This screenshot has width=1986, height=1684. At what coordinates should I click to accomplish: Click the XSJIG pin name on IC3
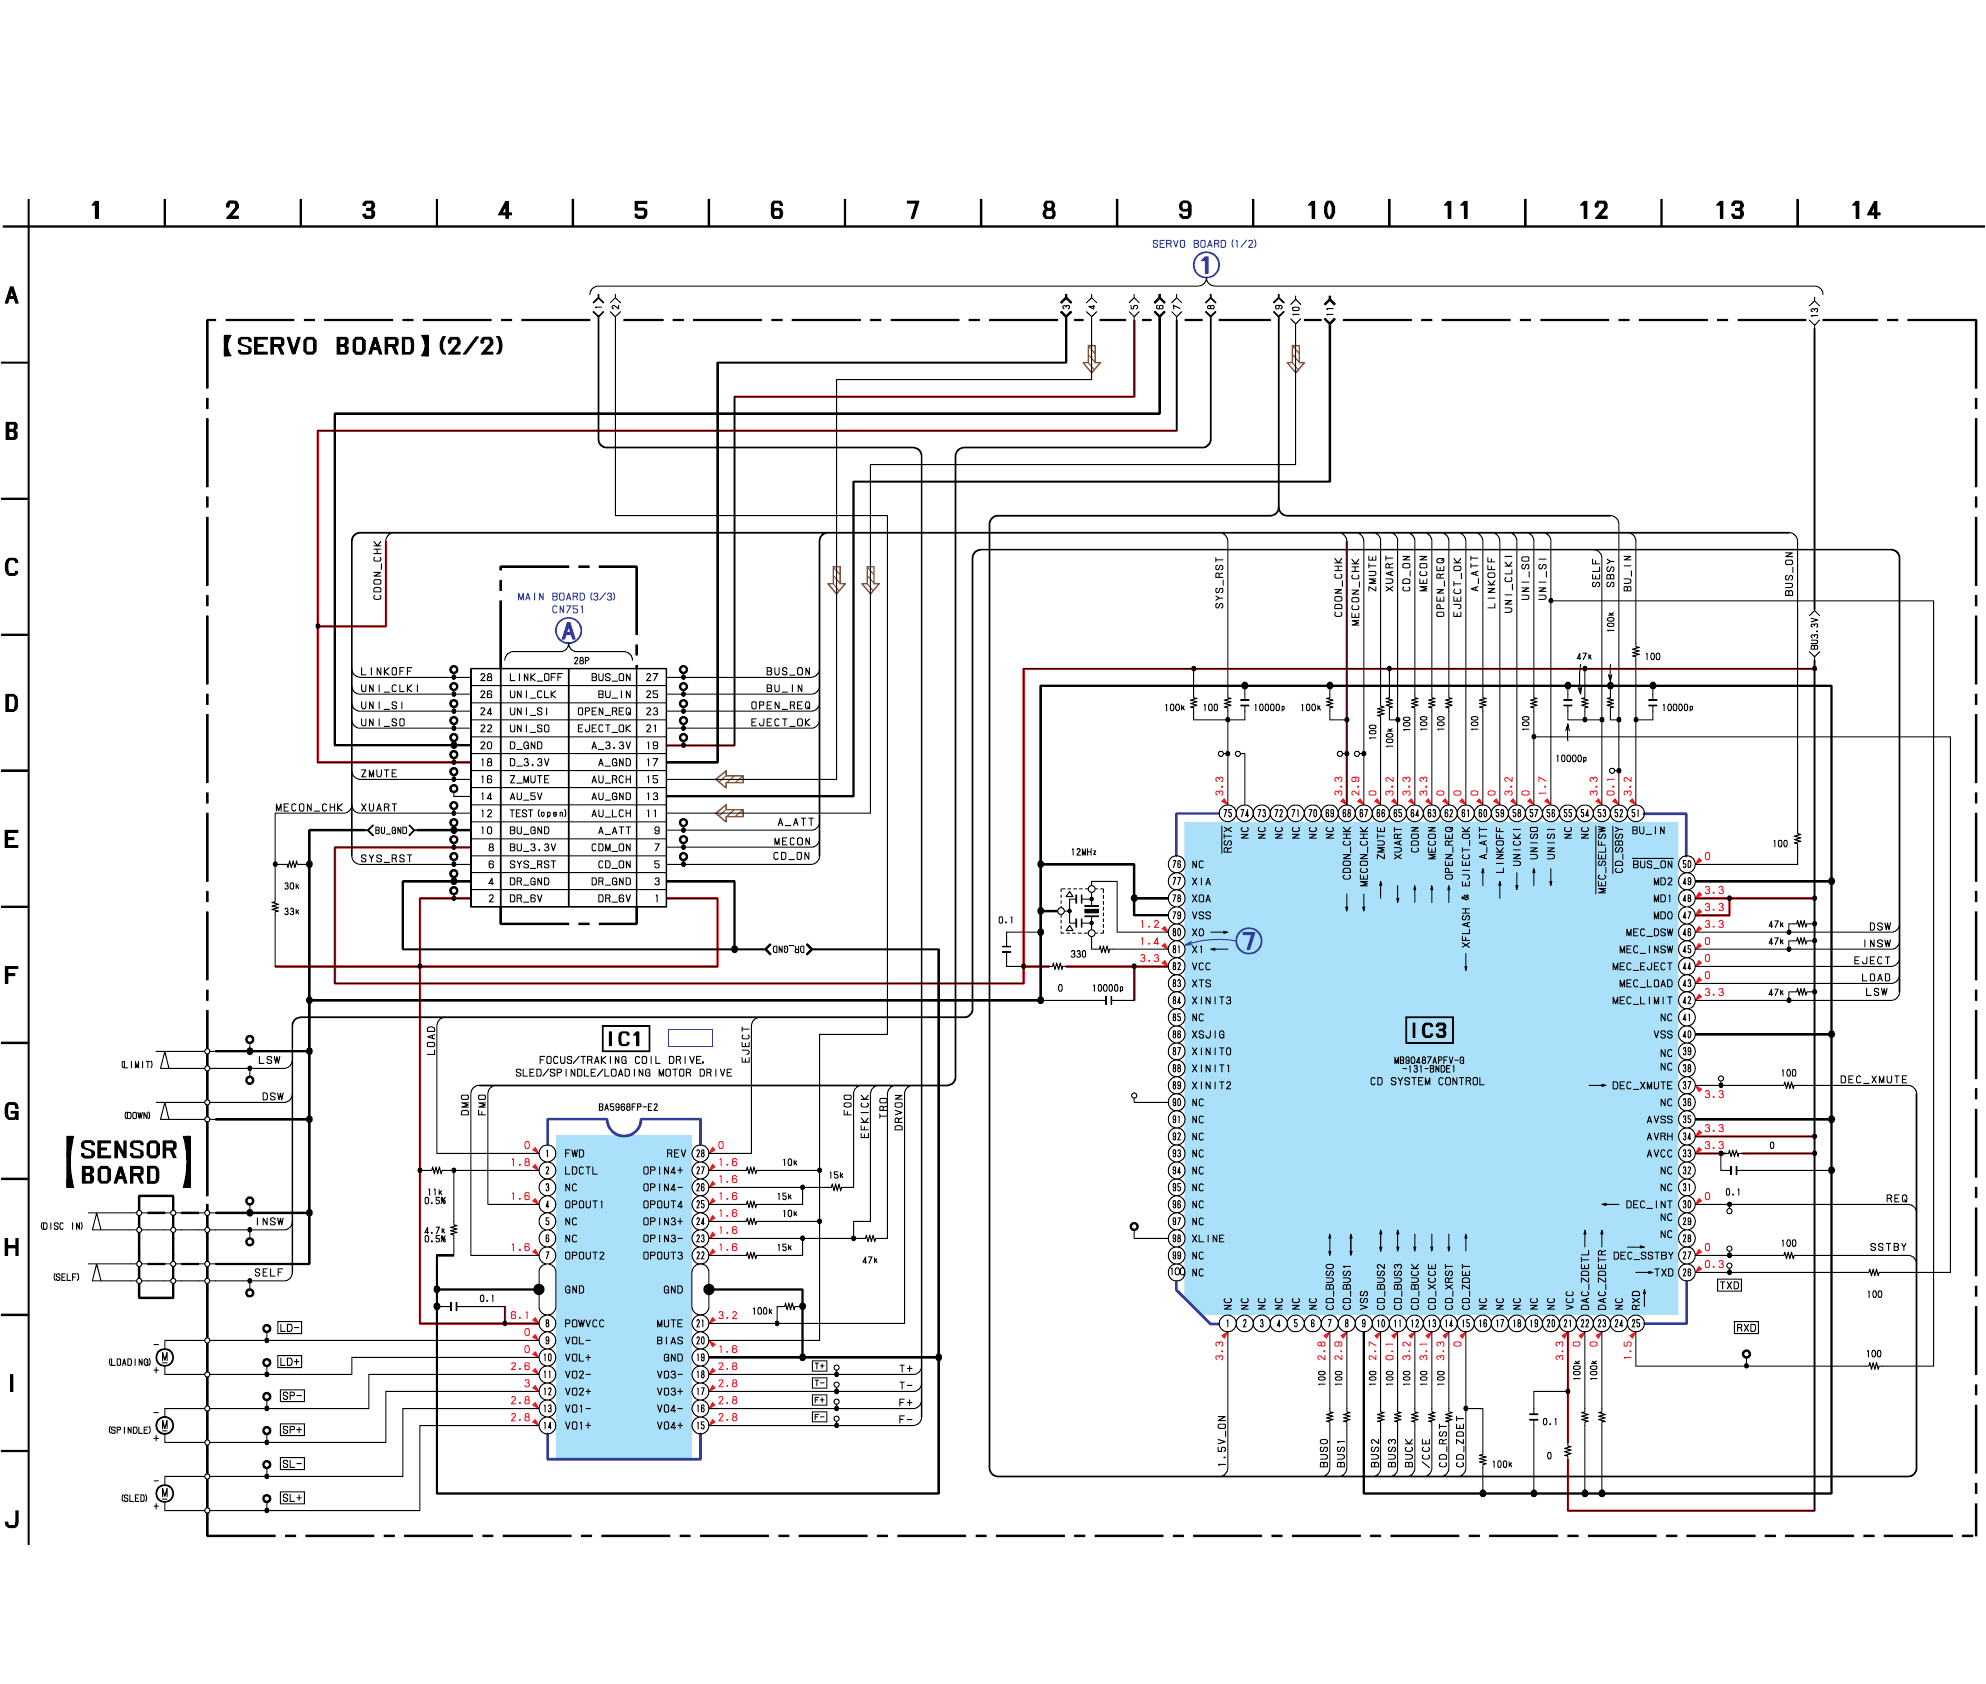tap(1208, 1035)
